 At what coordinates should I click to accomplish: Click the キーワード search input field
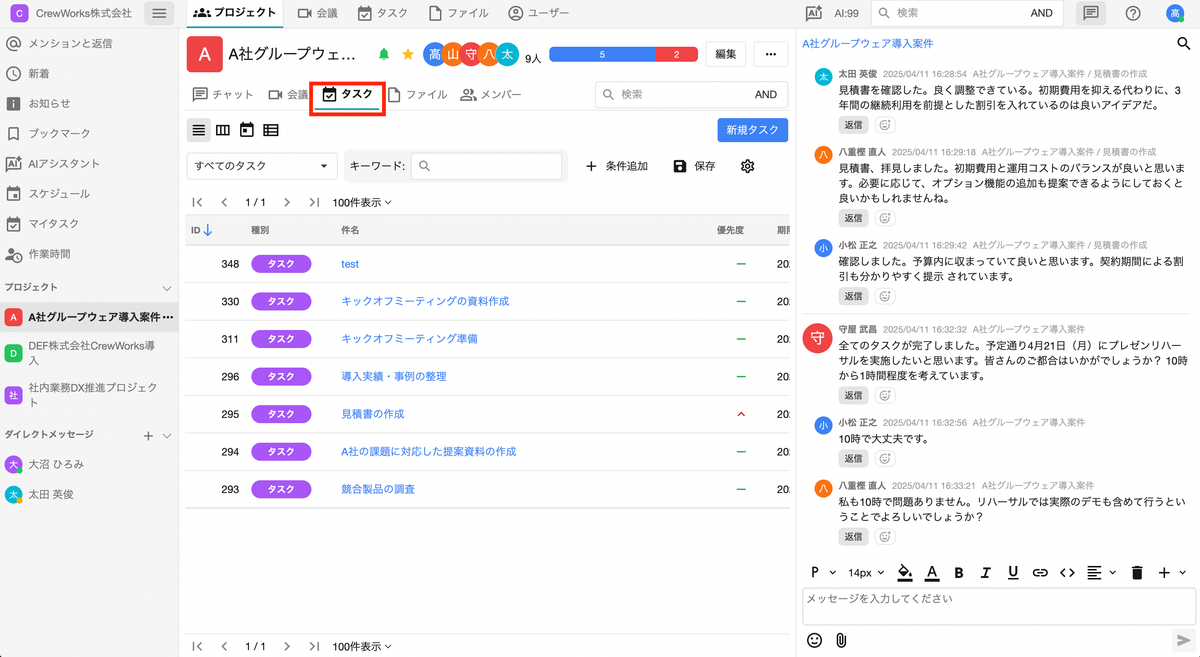486,166
